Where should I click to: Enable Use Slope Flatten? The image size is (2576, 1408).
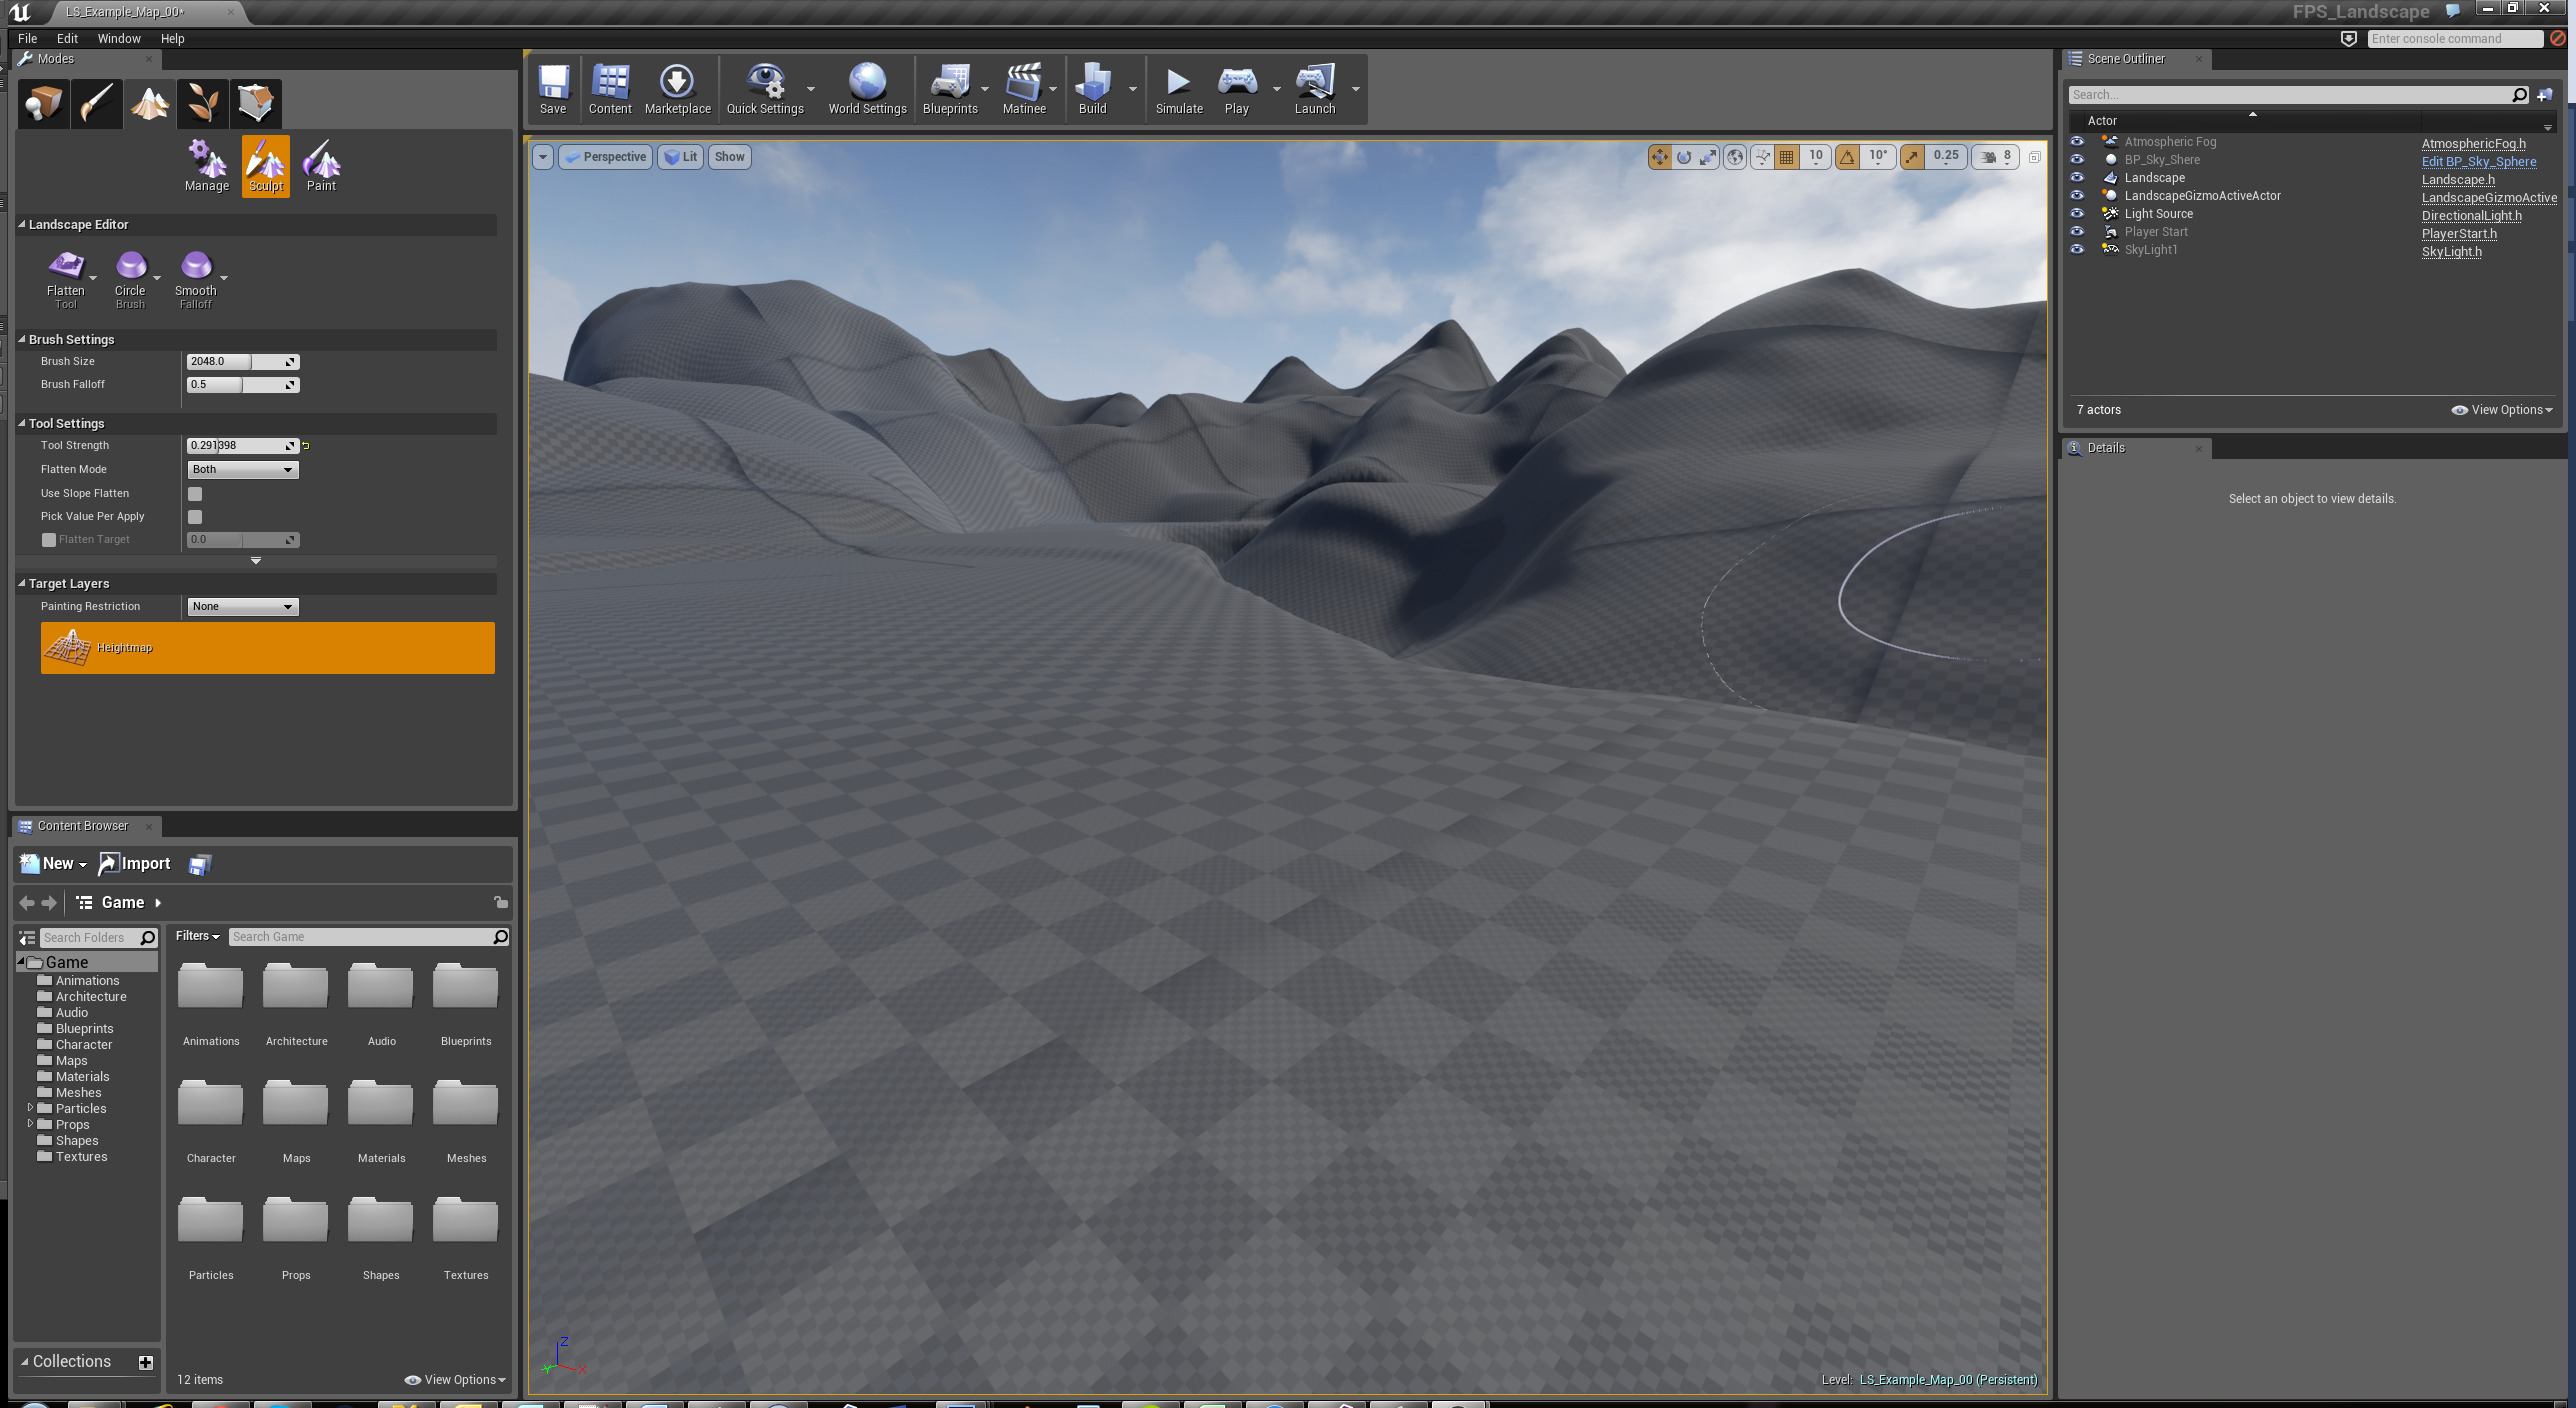coord(195,493)
